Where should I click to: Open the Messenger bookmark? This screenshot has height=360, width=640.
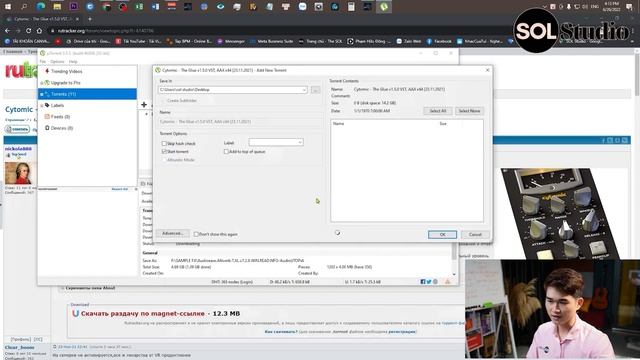[x=231, y=41]
